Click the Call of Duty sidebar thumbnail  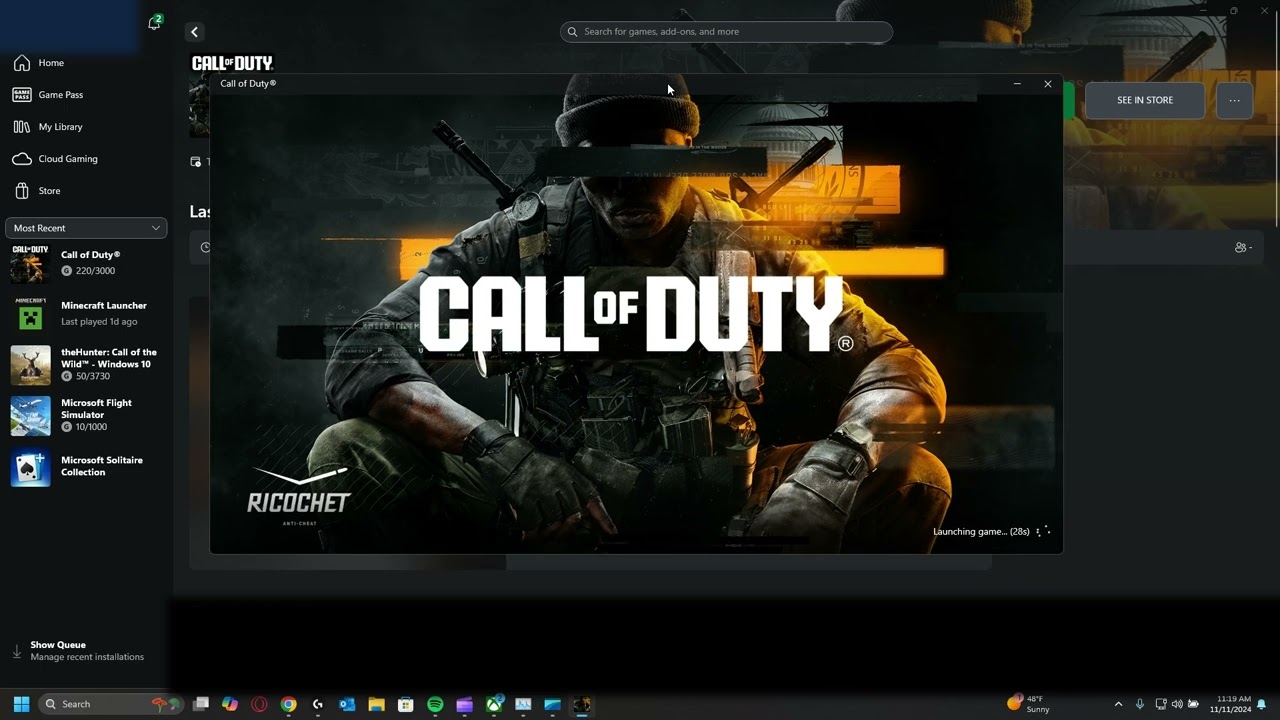pos(30,264)
